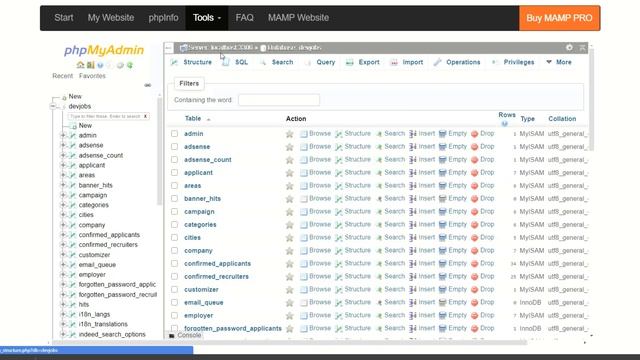Image resolution: width=640 pixels, height=360 pixels.
Task: Click the Rows help question icon
Action: click(504, 124)
